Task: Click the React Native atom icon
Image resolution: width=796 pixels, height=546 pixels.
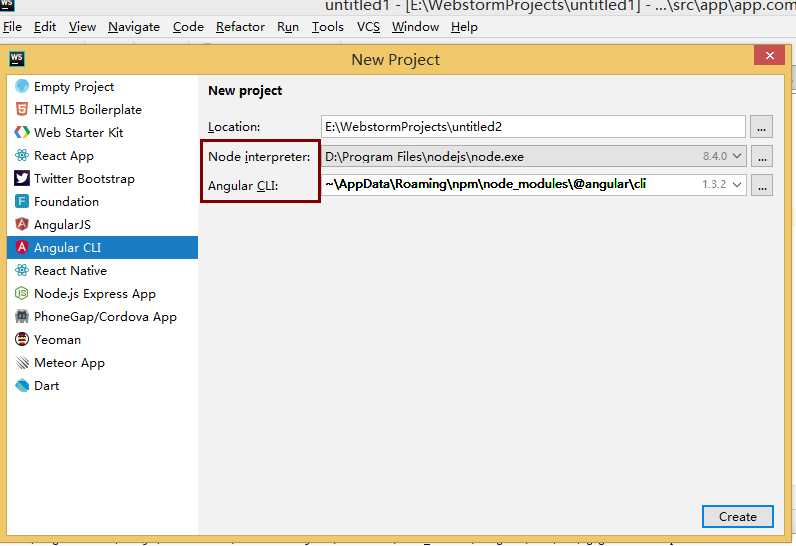Action: click(x=22, y=270)
